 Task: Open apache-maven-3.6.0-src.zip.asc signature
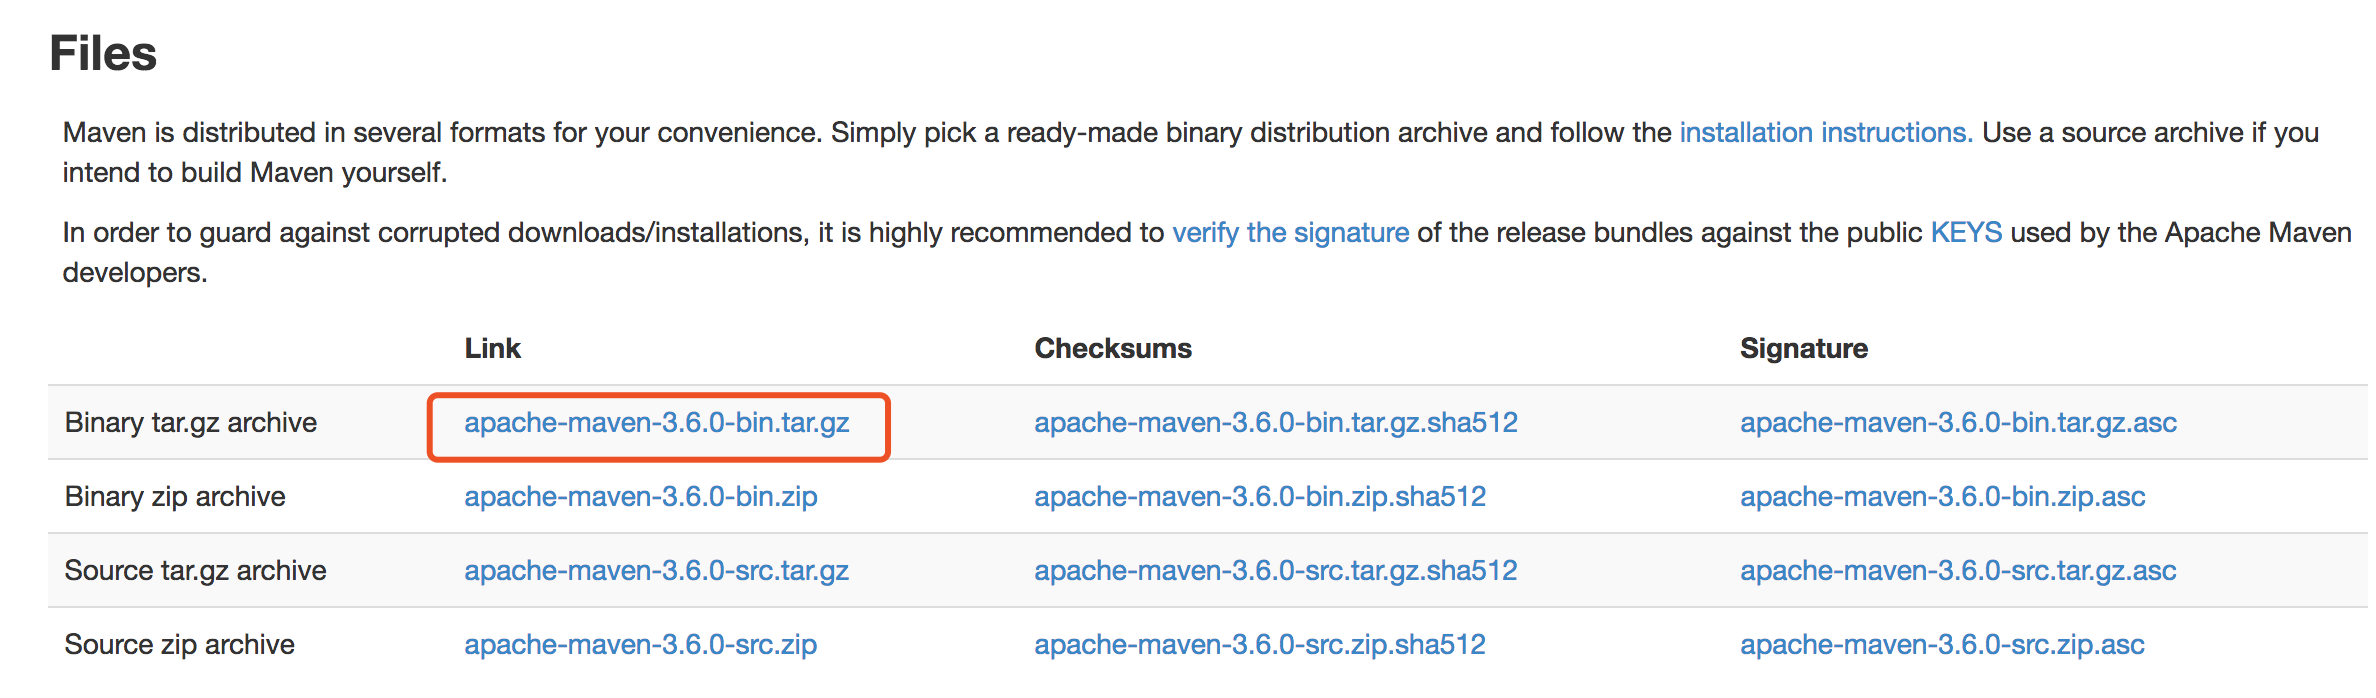(x=1942, y=645)
